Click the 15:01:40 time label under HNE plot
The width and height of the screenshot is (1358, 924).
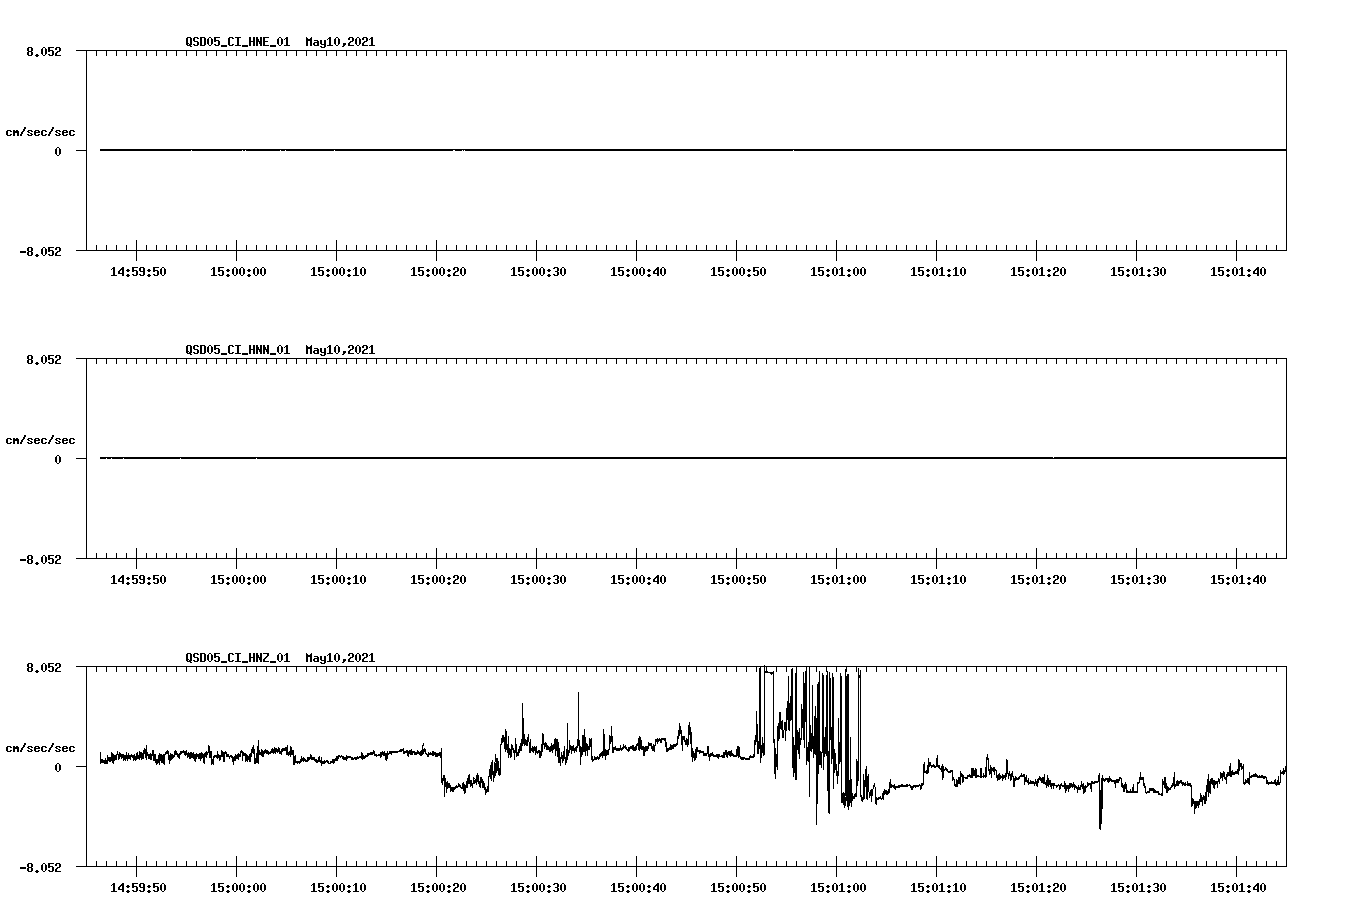pos(1238,272)
